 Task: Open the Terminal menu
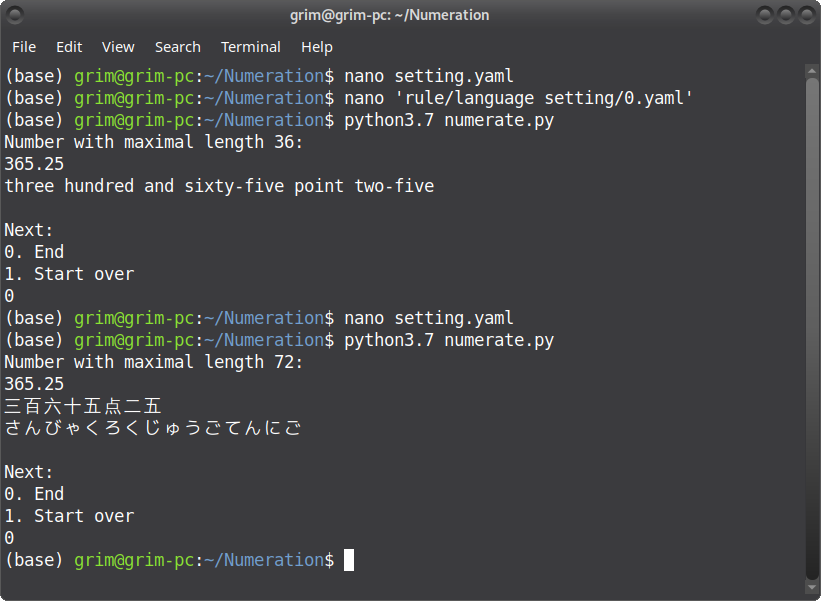pyautogui.click(x=251, y=47)
